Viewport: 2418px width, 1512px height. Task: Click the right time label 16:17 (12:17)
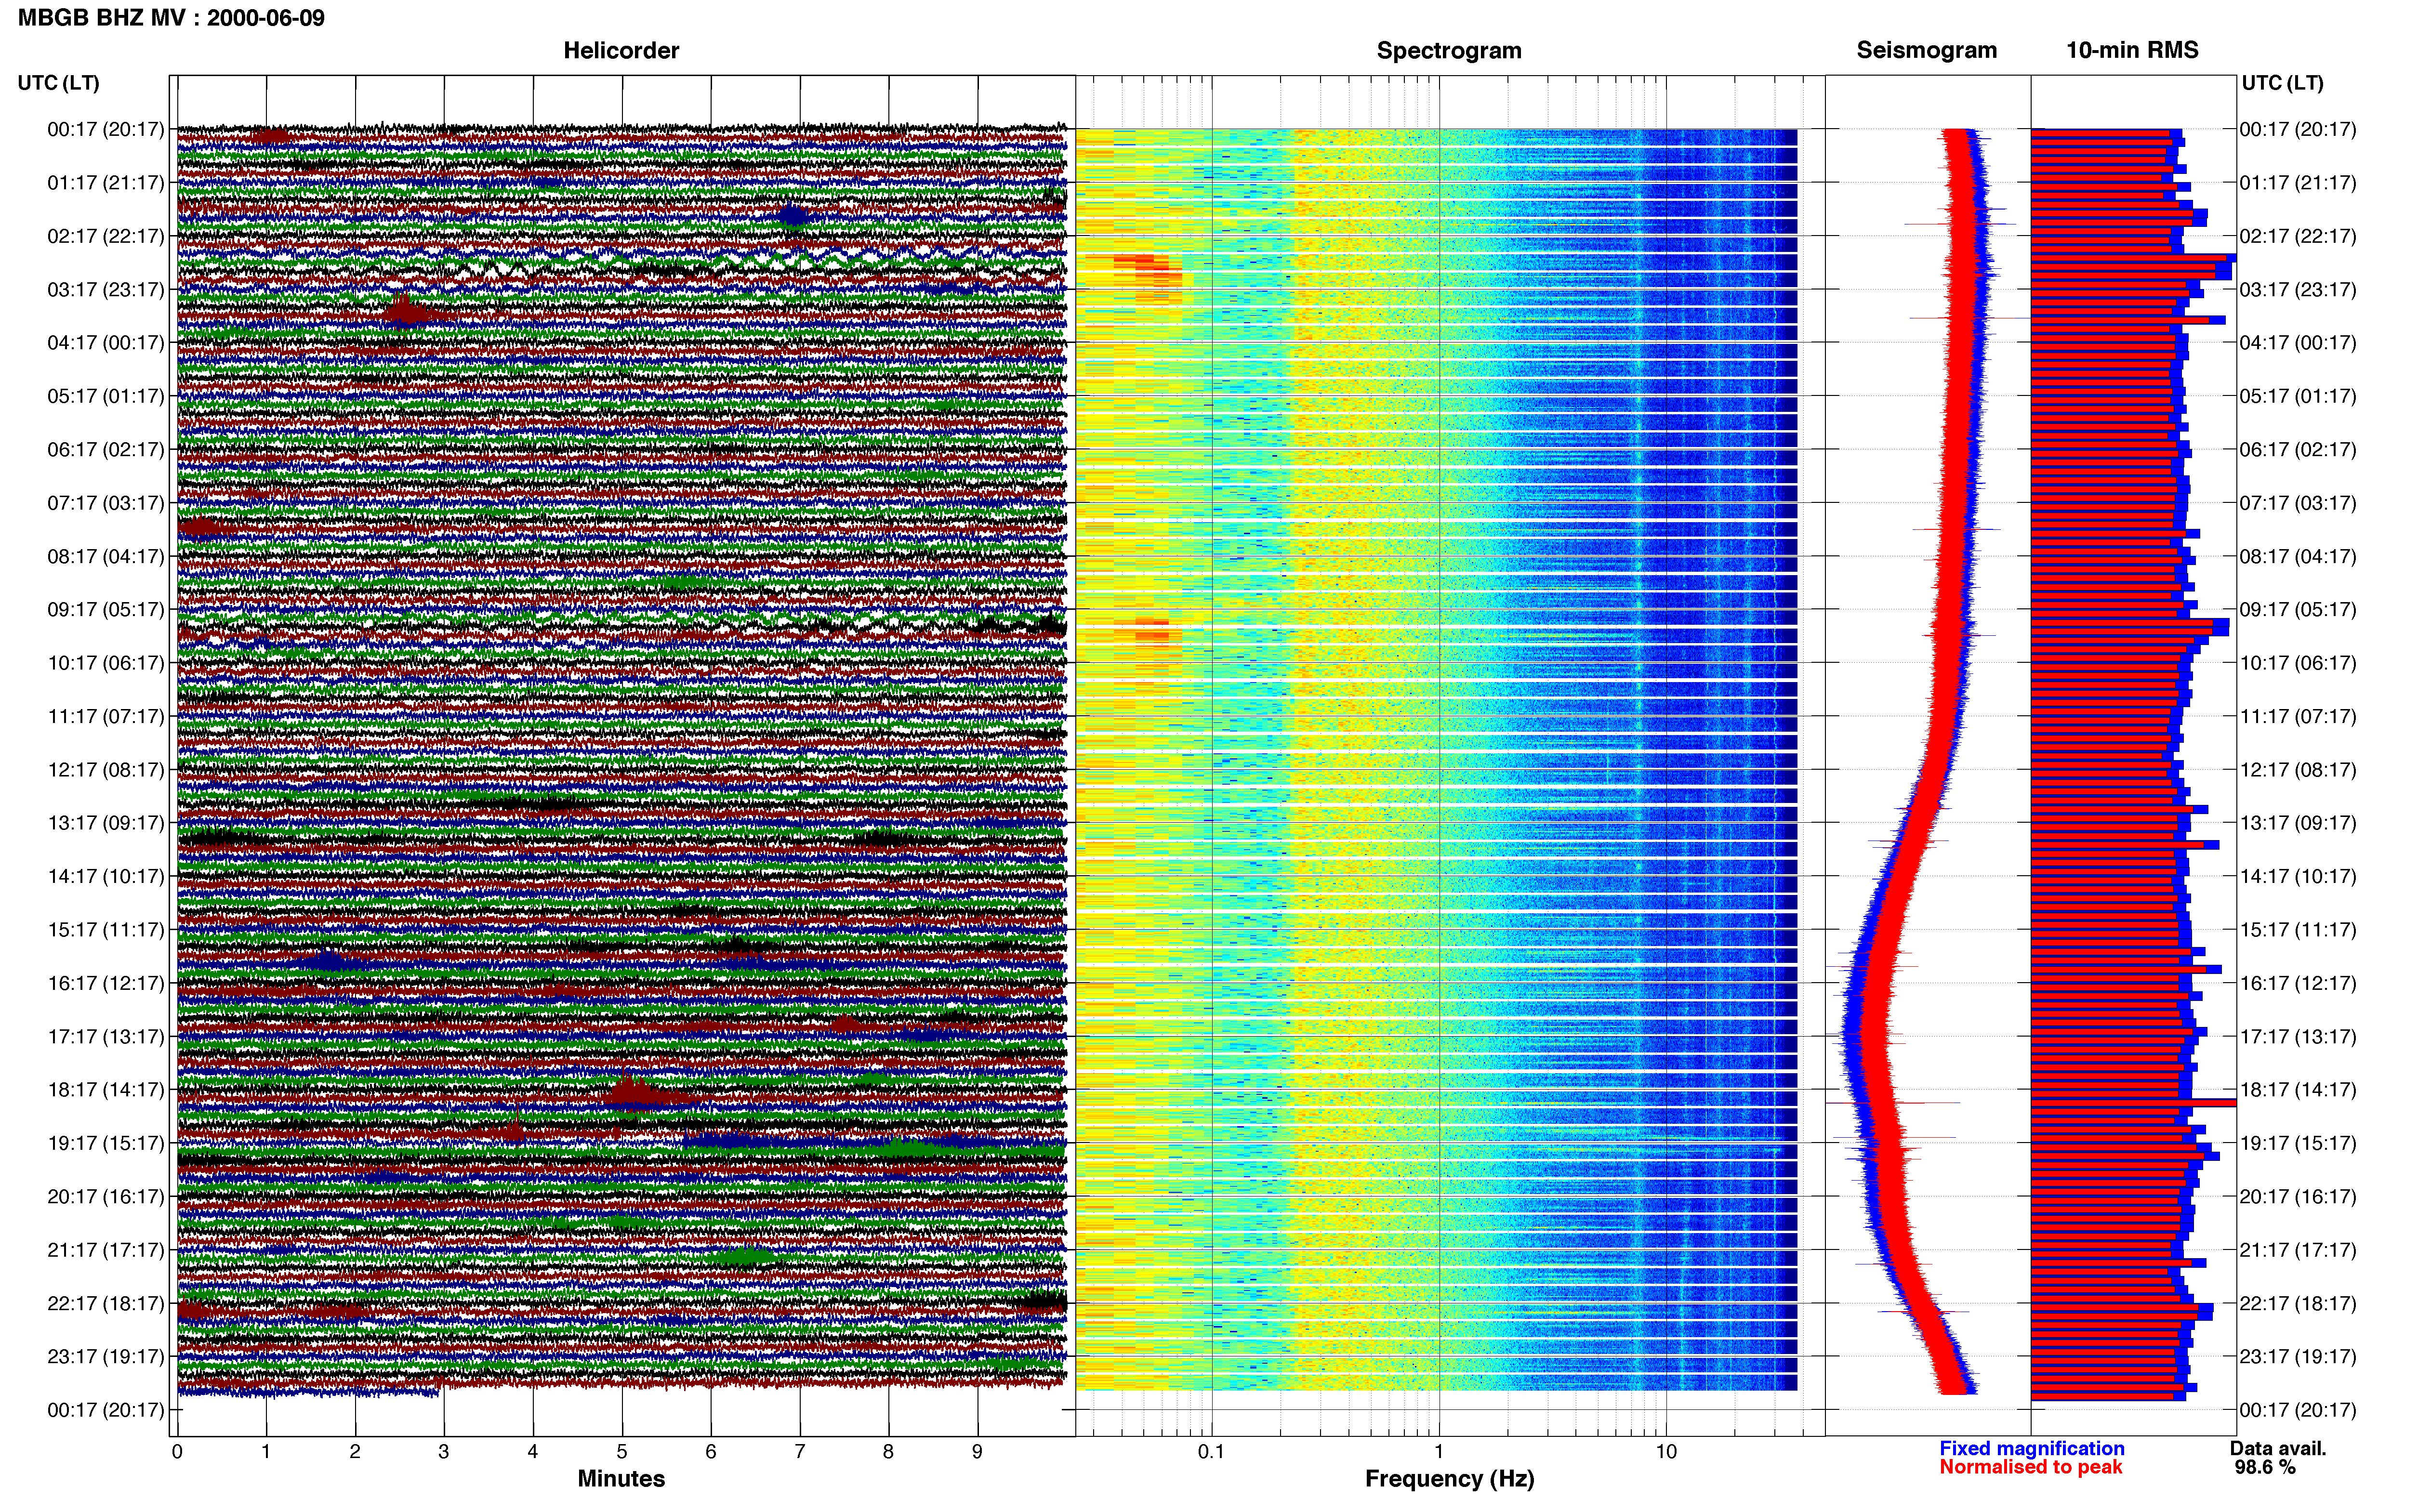2298,982
